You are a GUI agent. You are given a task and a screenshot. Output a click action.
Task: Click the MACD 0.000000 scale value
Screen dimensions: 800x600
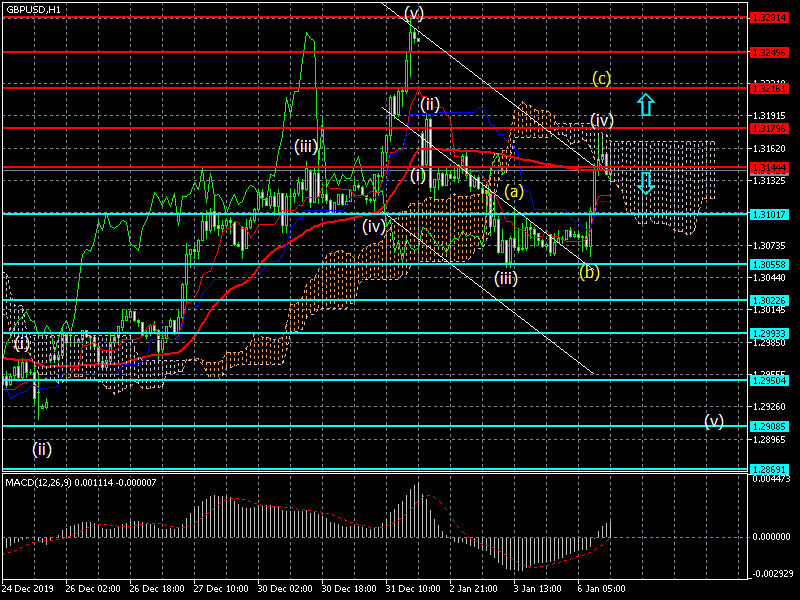coord(772,537)
